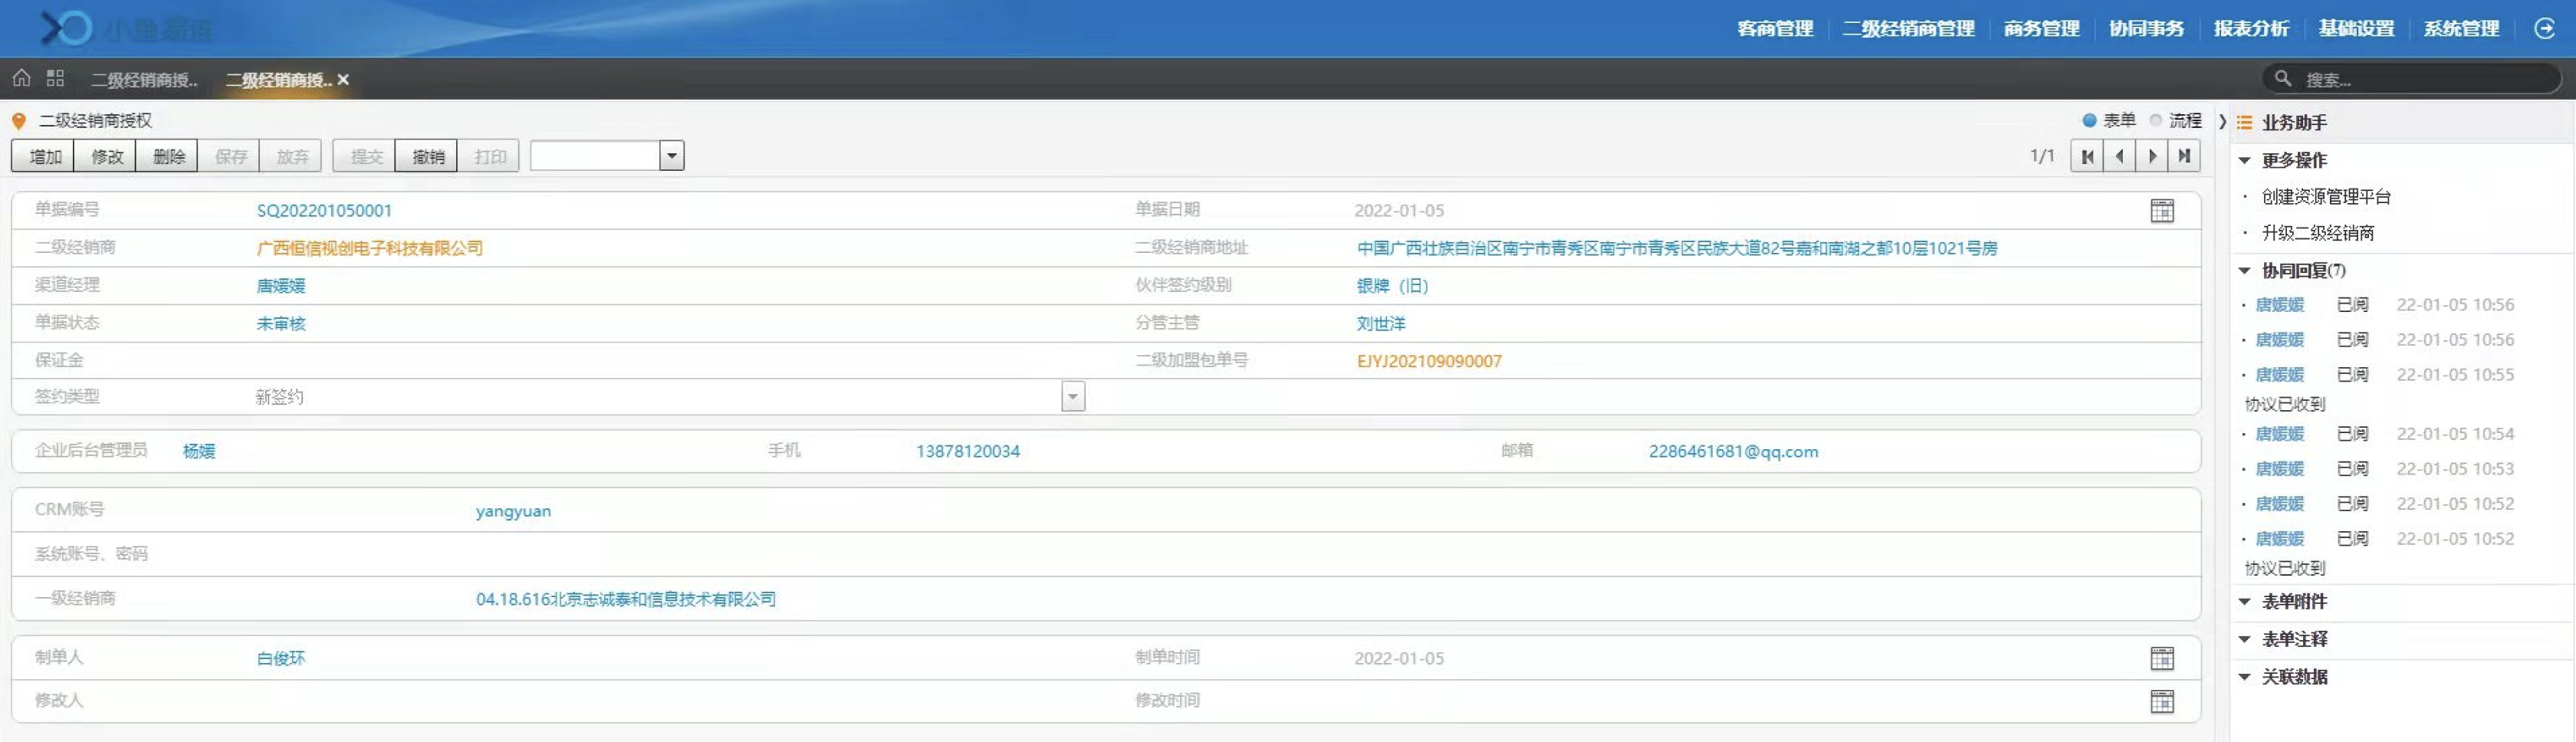Viewport: 2576px width, 742px height.
Task: Collapse the 业务助手 side panel
Action: [x=2222, y=122]
